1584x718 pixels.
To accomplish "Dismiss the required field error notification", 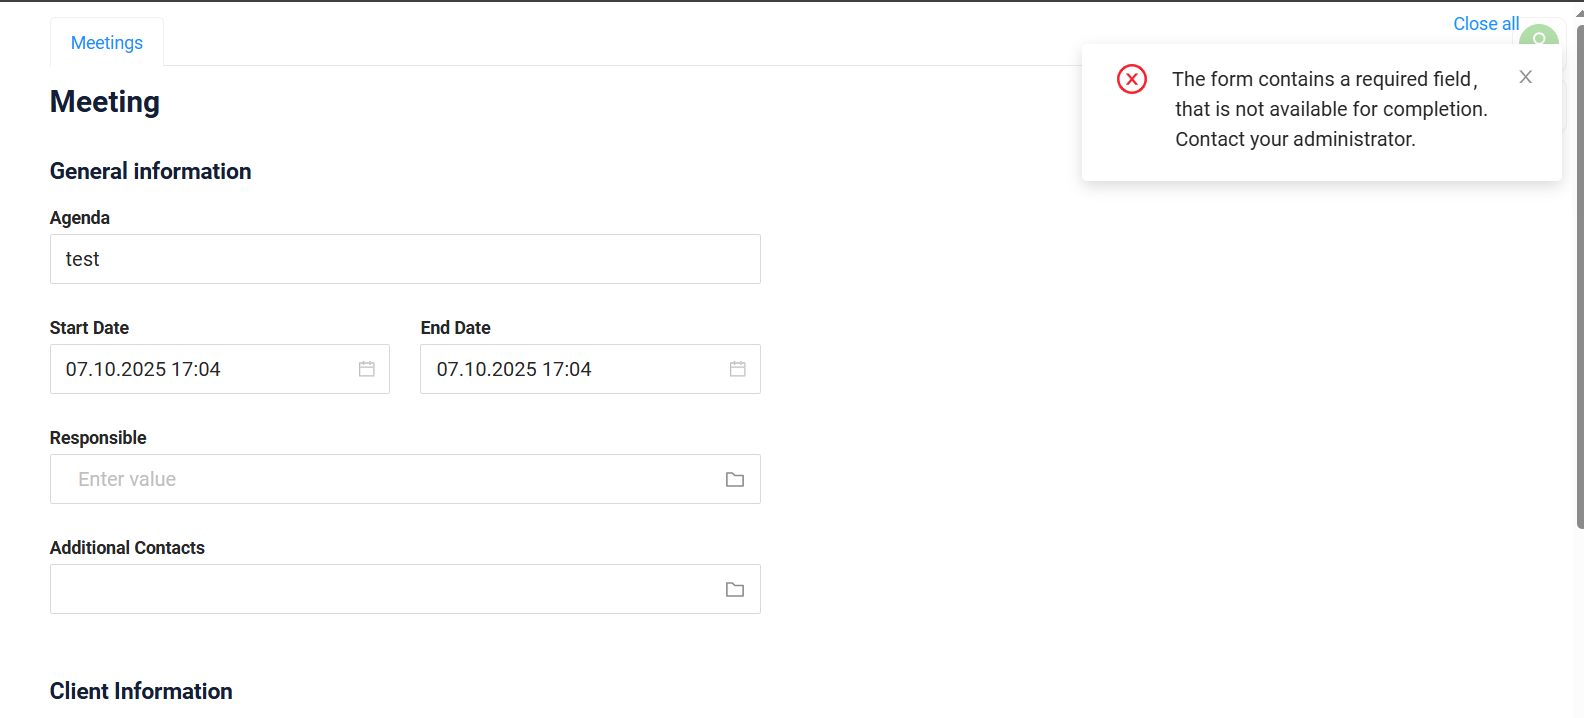I will click(1525, 77).
